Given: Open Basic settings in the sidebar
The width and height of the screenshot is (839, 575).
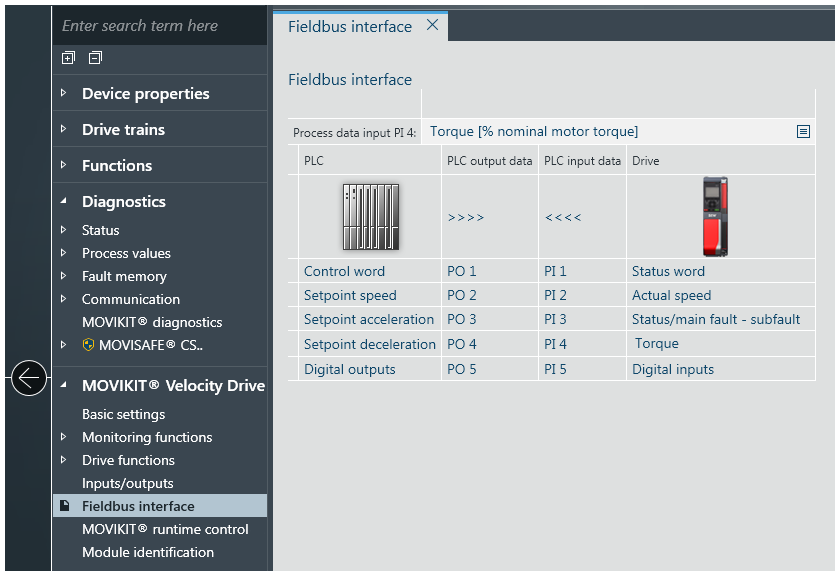Looking at the screenshot, I should pos(124,414).
